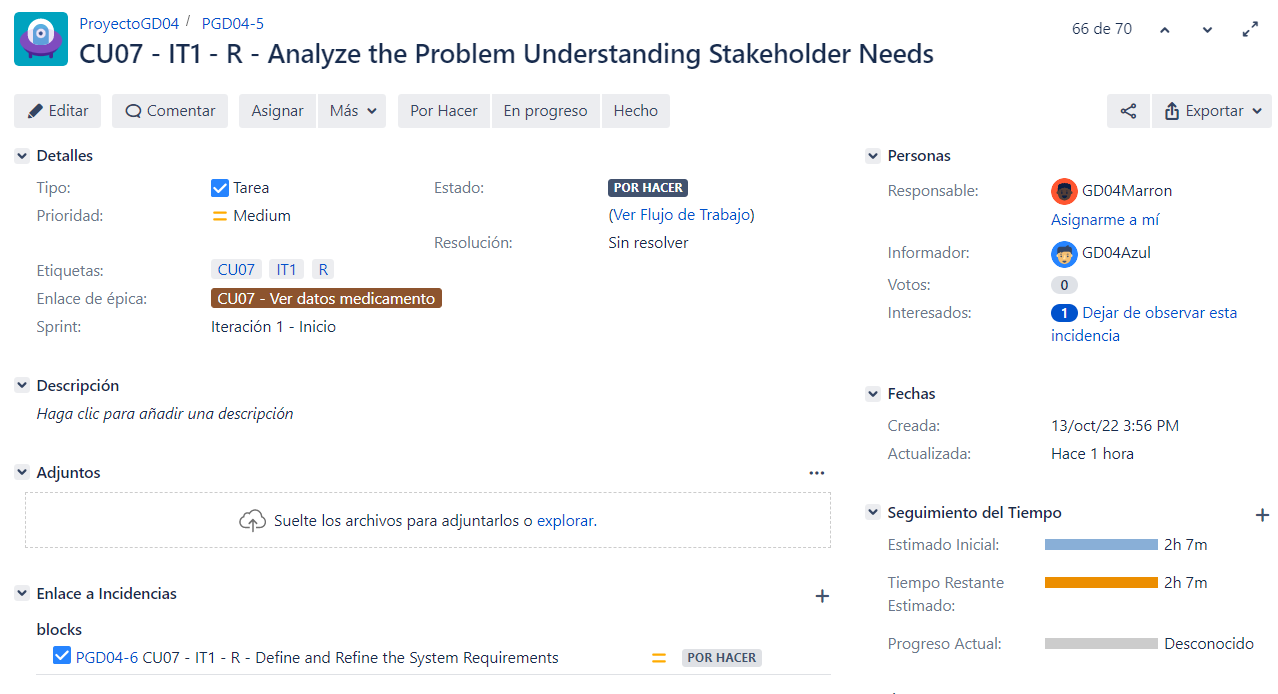Click the ProyectoGD04 project avatar

(x=41, y=39)
